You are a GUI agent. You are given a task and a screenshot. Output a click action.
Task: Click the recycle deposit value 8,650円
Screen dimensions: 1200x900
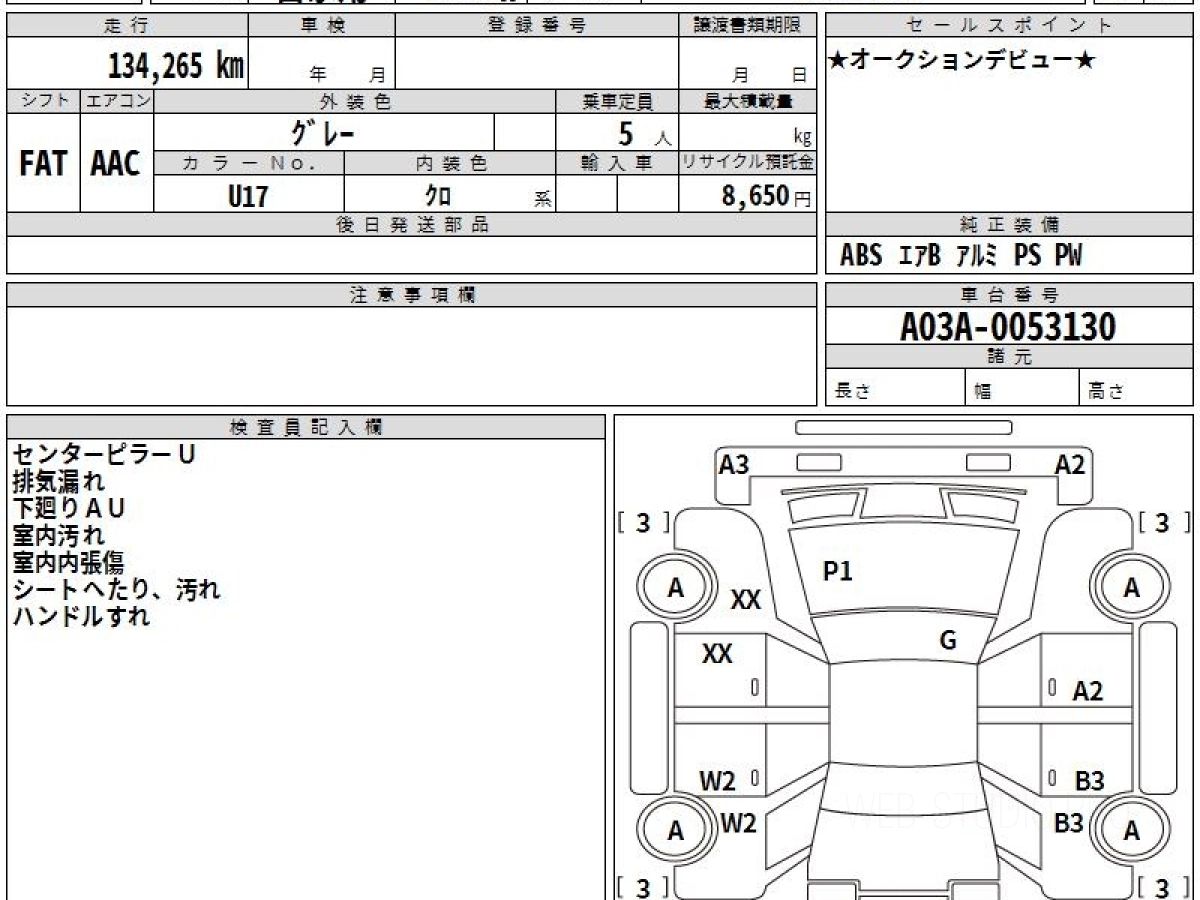coord(767,196)
